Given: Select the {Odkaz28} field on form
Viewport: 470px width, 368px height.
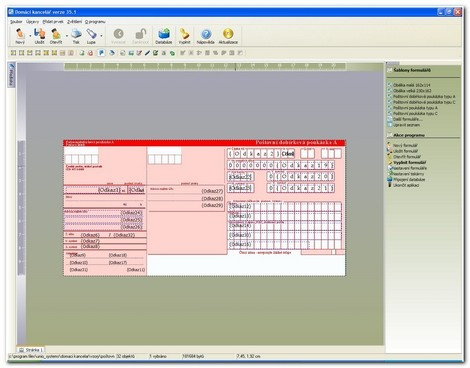Looking at the screenshot, I should [212, 198].
